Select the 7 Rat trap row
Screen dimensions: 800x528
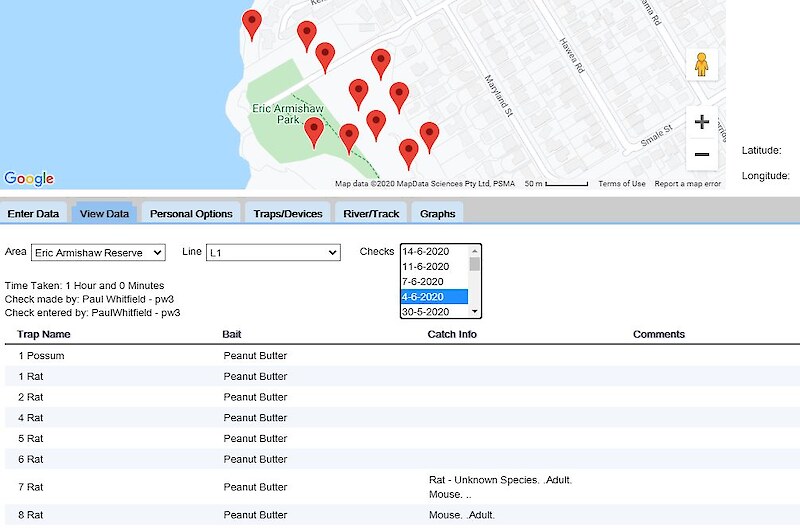[x=402, y=487]
